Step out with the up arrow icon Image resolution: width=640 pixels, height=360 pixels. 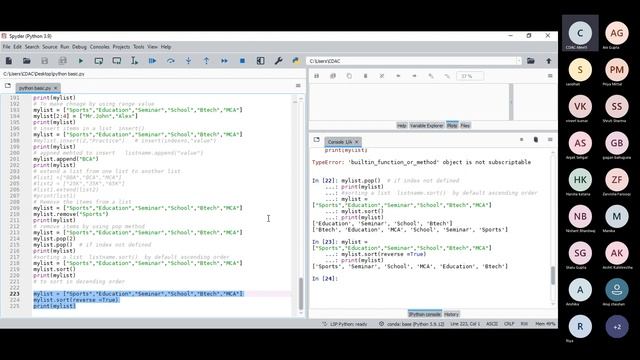[x=206, y=61]
